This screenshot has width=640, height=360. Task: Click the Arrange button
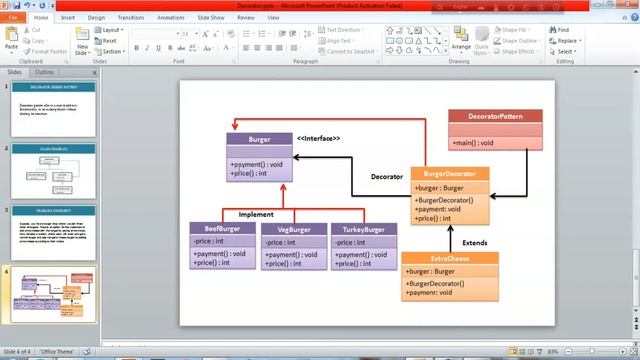tap(461, 40)
